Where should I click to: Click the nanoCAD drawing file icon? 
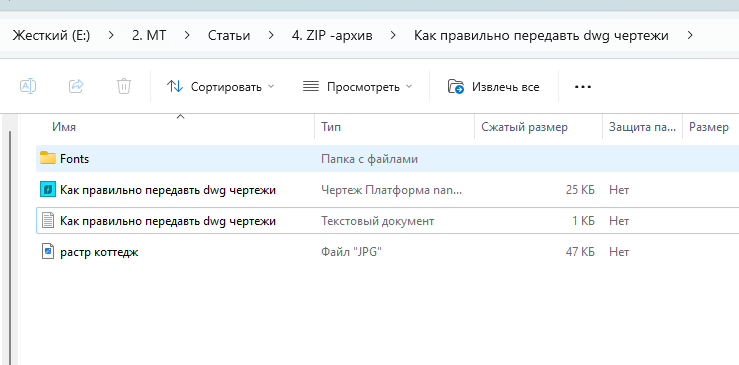pyautogui.click(x=48, y=190)
